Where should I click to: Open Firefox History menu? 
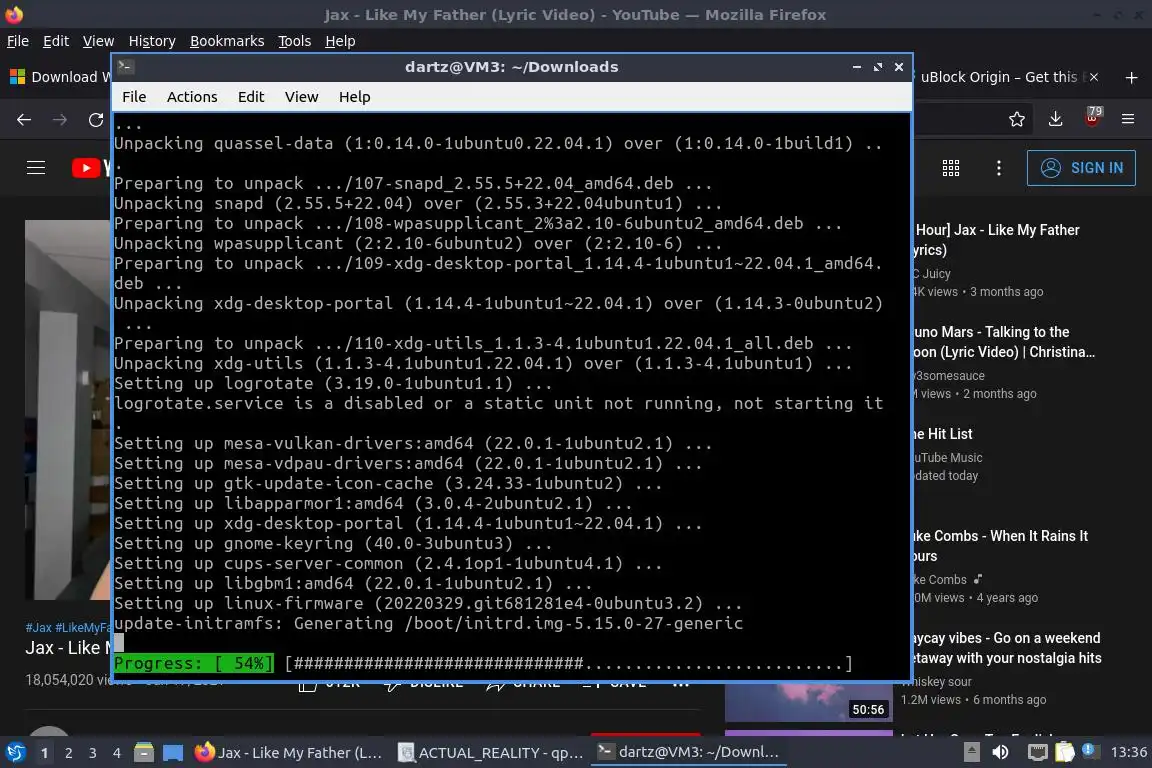click(x=152, y=41)
